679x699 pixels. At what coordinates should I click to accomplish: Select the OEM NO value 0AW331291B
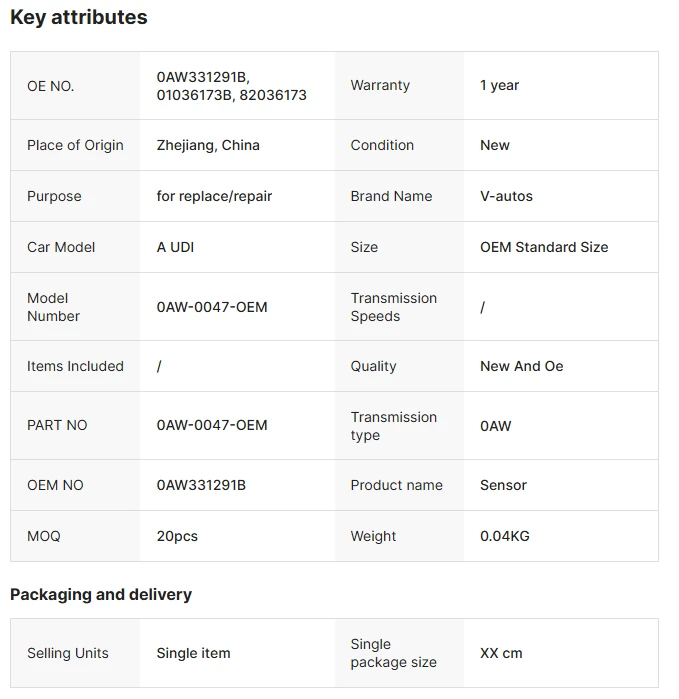pos(201,485)
